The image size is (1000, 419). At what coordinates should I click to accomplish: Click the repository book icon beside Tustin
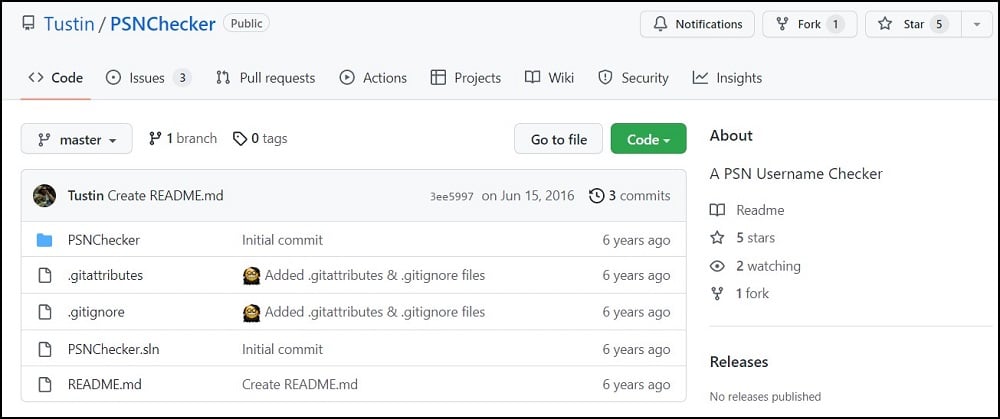[x=28, y=23]
